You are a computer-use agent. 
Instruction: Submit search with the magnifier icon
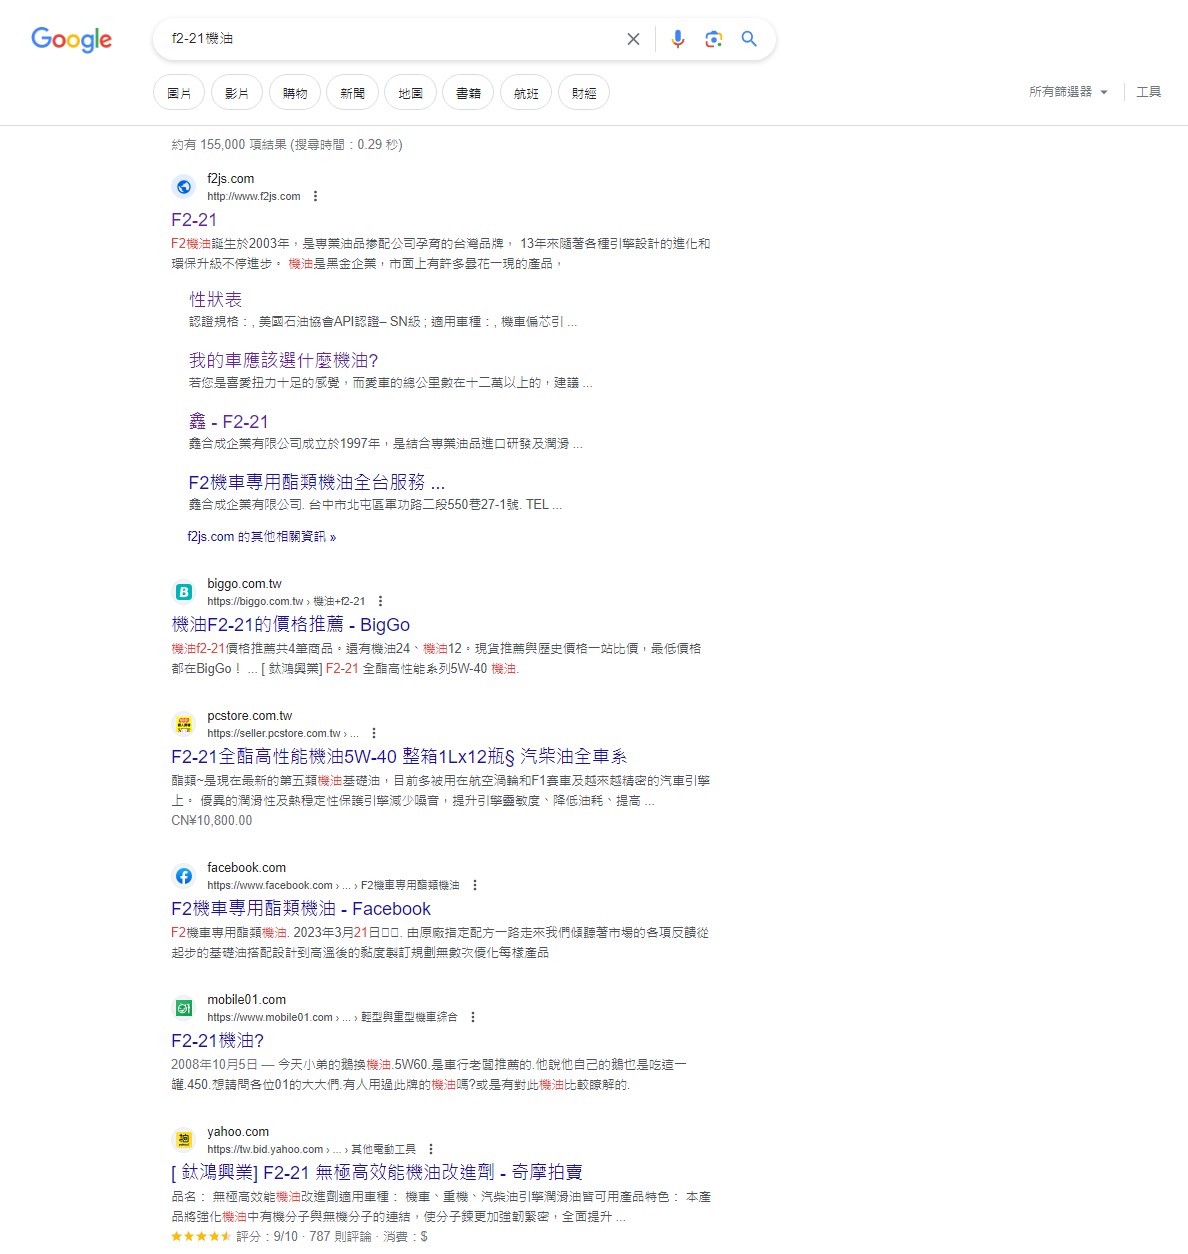tap(749, 39)
